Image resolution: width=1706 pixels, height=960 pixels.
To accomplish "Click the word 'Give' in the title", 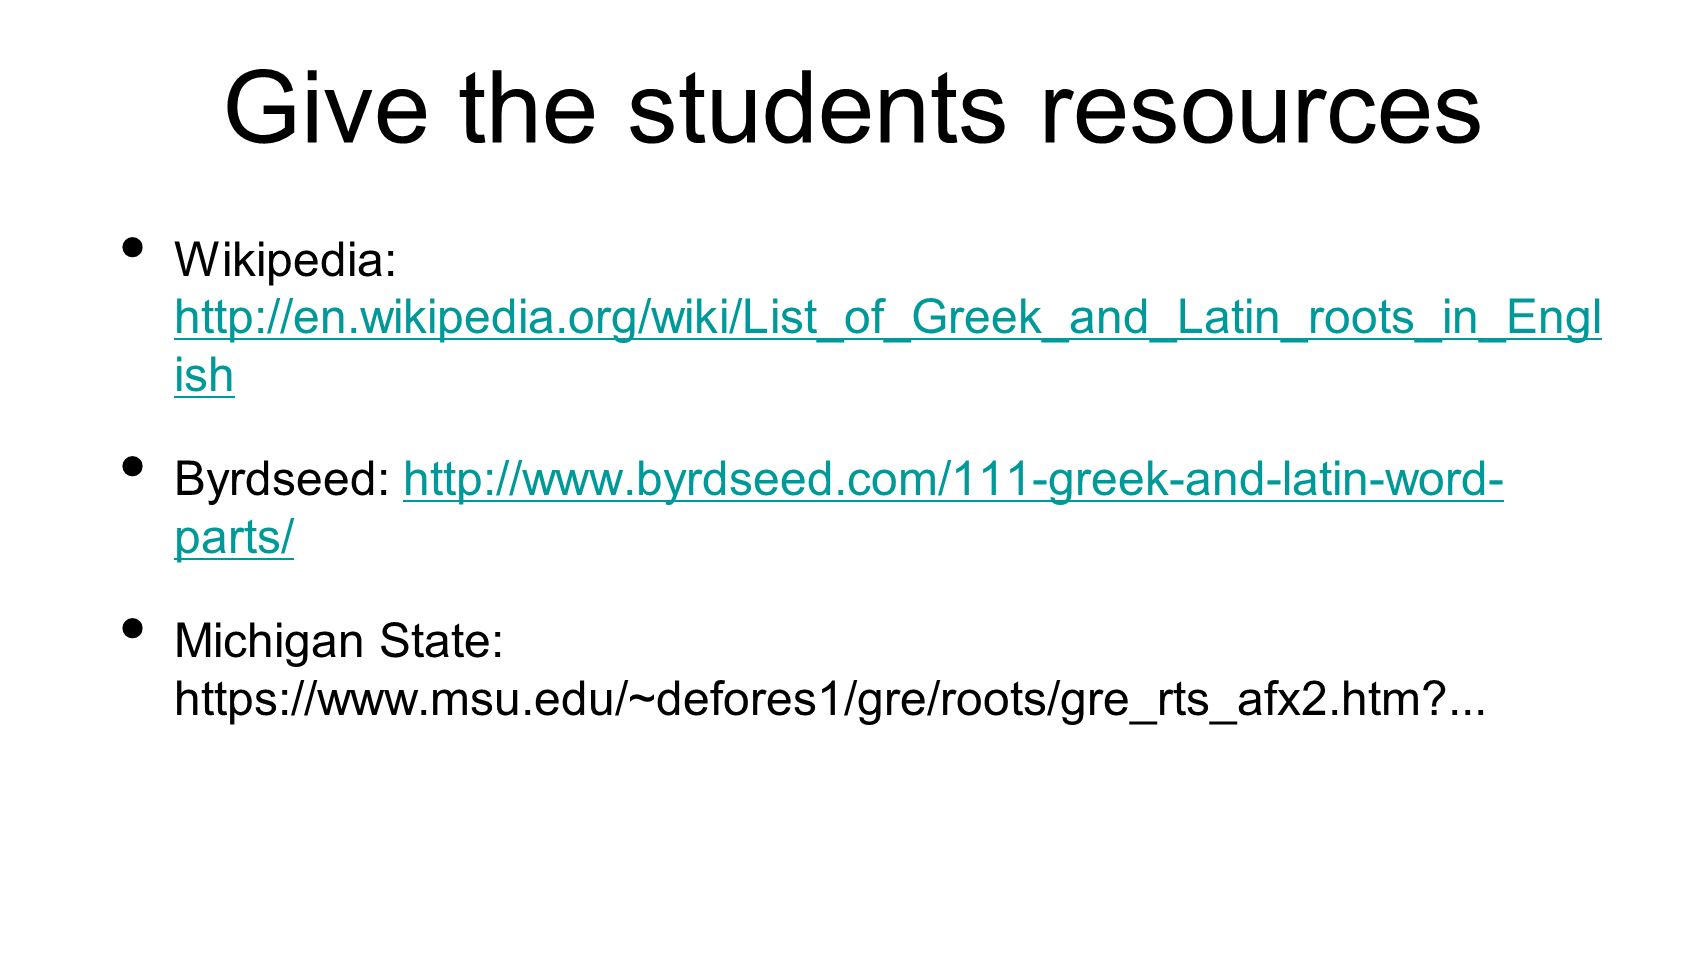I will pyautogui.click(x=325, y=108).
